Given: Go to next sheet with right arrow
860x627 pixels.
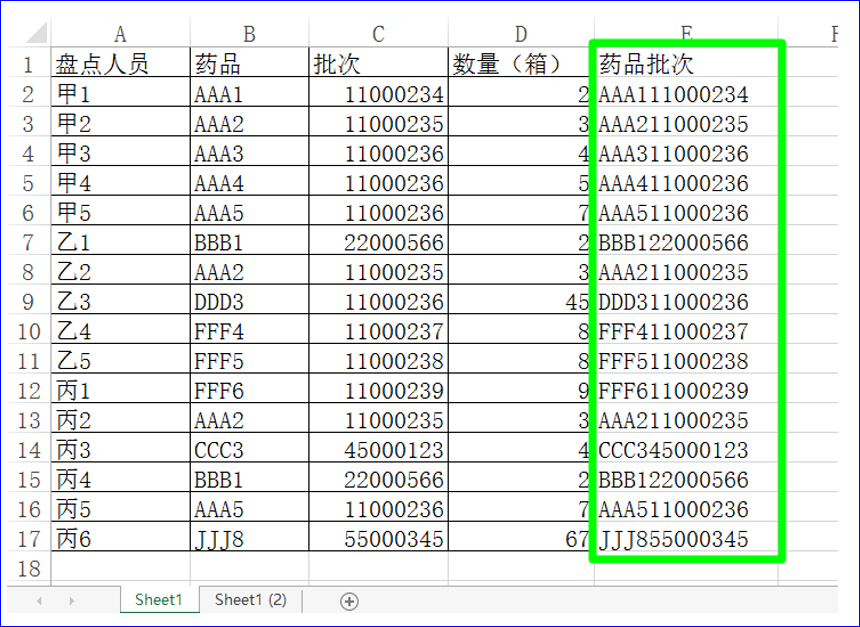Looking at the screenshot, I should click(x=72, y=601).
